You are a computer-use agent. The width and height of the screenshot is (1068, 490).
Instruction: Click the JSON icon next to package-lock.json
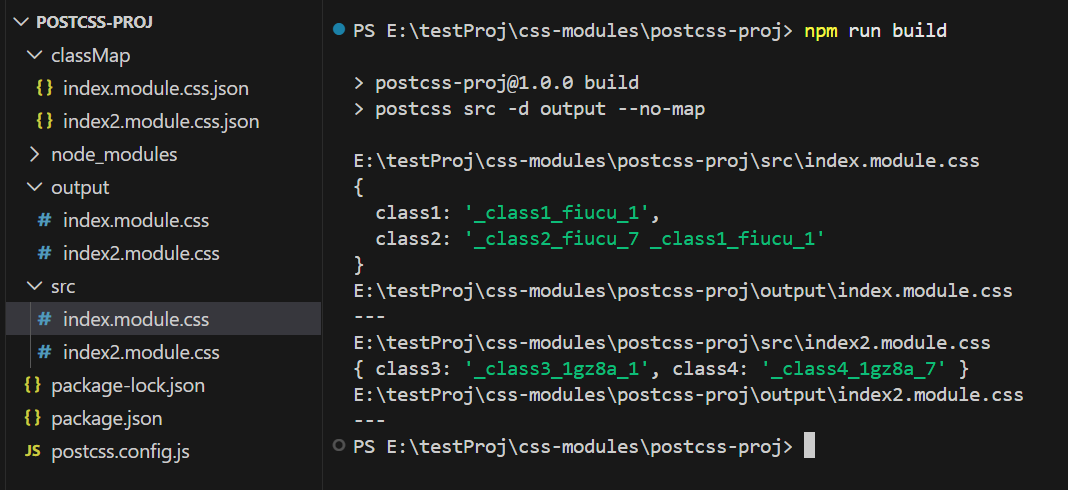32,385
